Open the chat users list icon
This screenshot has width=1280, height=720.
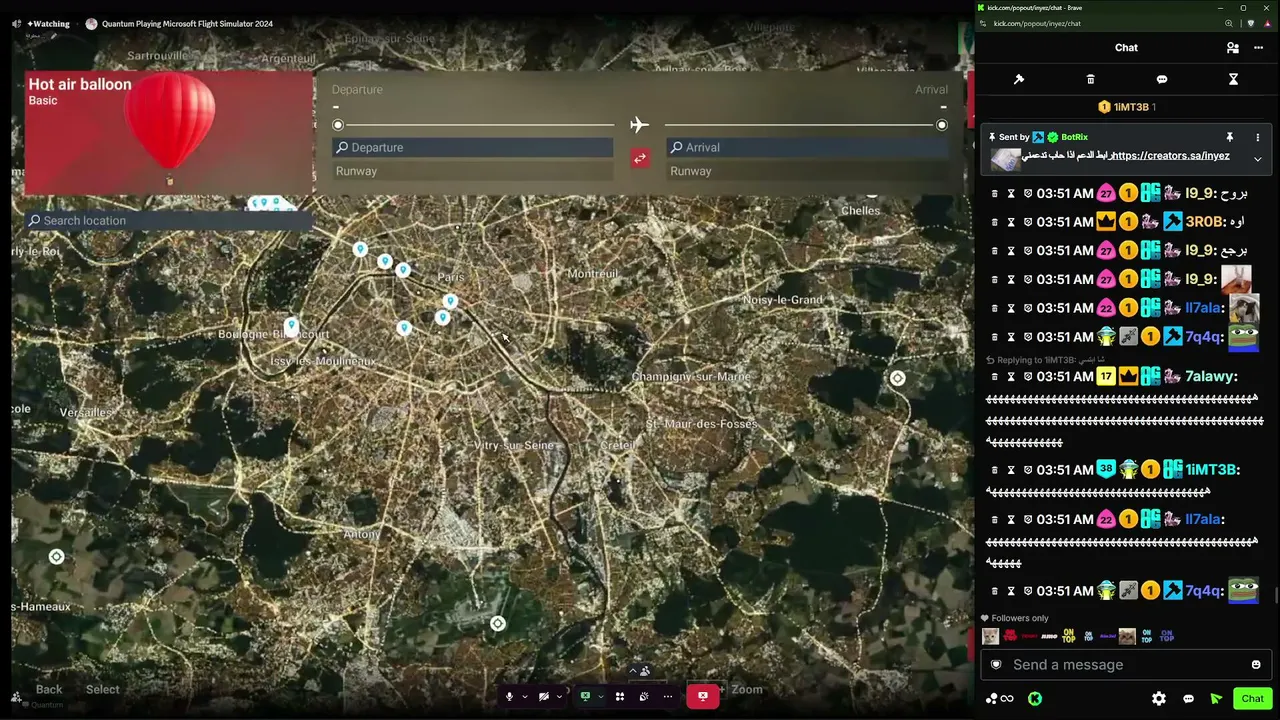pos(1232,47)
